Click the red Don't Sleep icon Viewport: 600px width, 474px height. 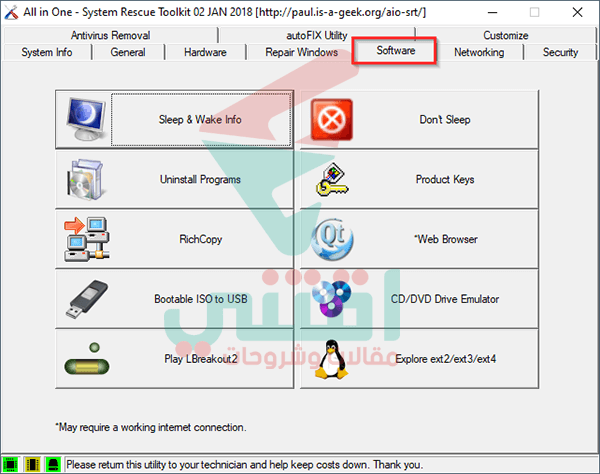pyautogui.click(x=331, y=120)
